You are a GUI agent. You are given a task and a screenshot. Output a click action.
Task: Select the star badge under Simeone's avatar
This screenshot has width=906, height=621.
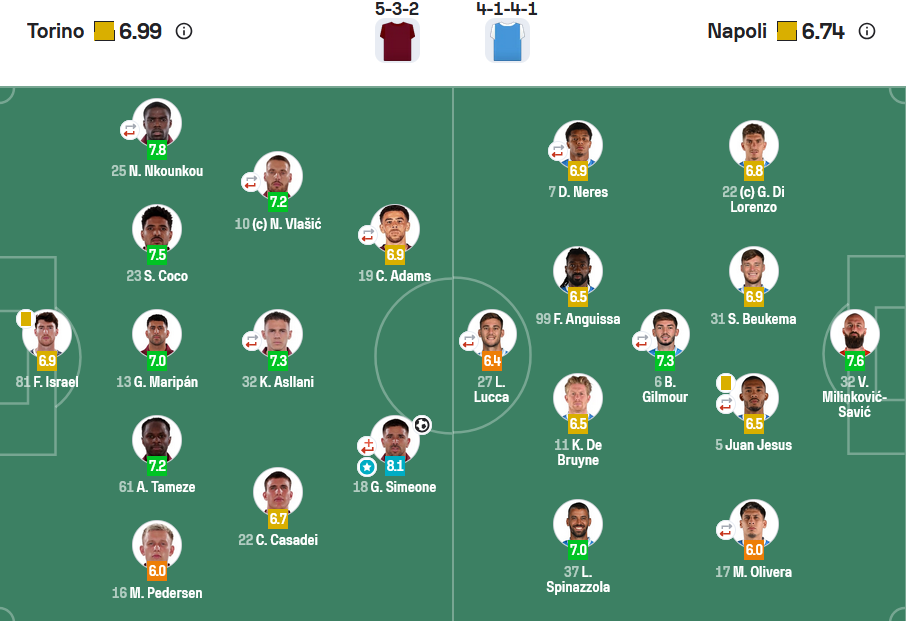(x=367, y=467)
